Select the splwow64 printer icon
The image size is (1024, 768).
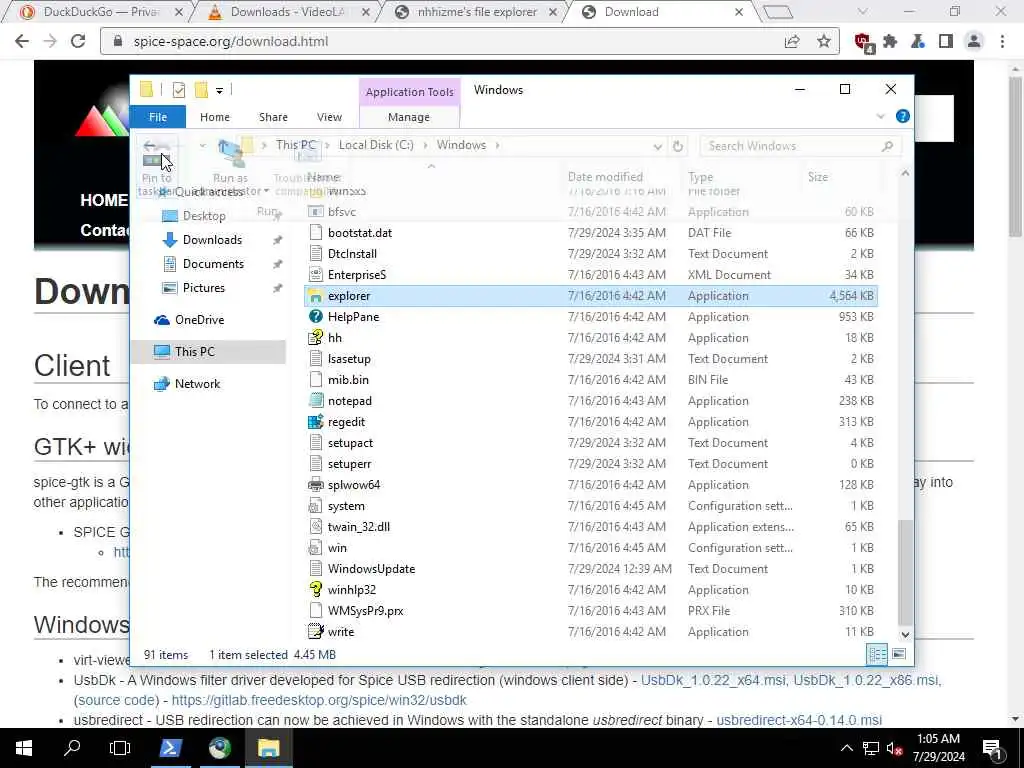[315, 485]
